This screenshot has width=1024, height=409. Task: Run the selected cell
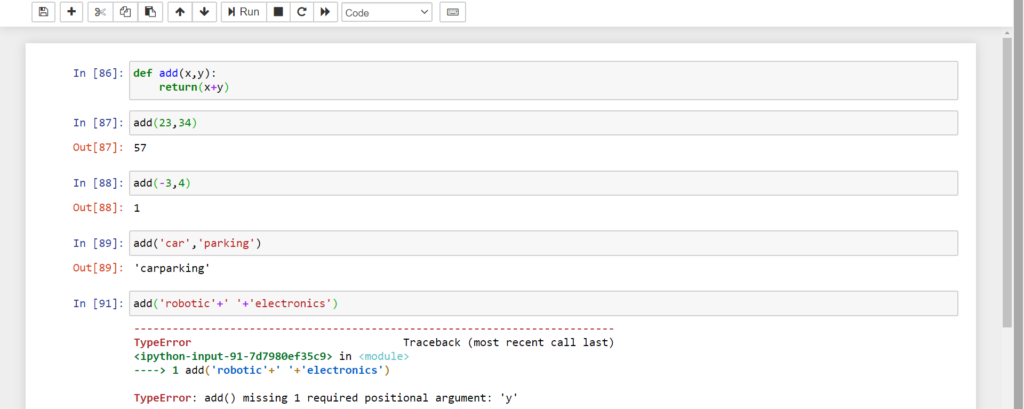tap(244, 12)
